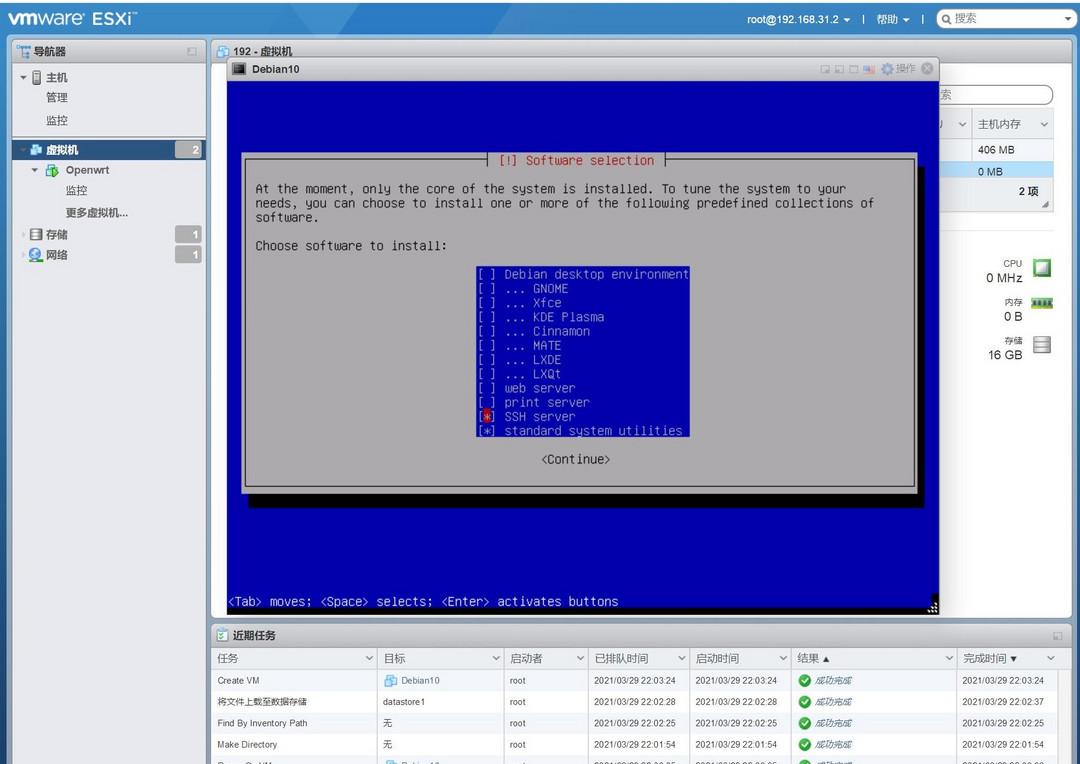Select 网络 item in navigator
Viewport: 1080px width, 764px height.
(x=57, y=255)
